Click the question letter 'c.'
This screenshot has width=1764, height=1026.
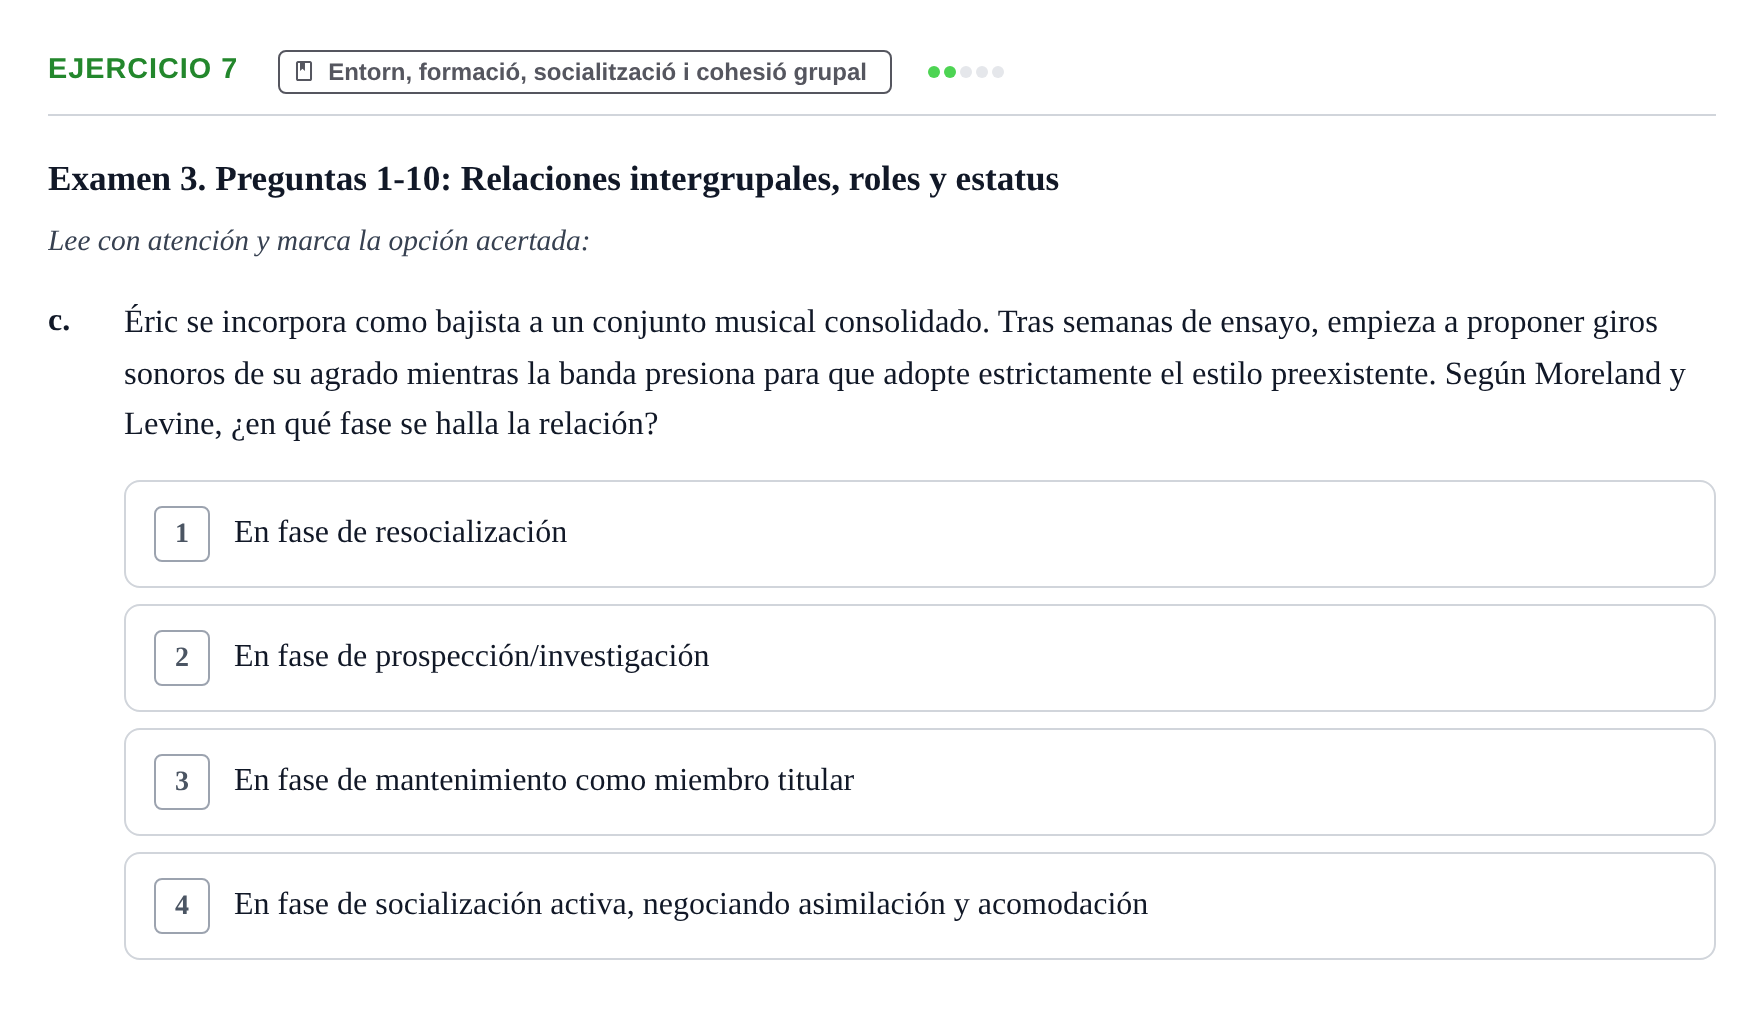59,321
